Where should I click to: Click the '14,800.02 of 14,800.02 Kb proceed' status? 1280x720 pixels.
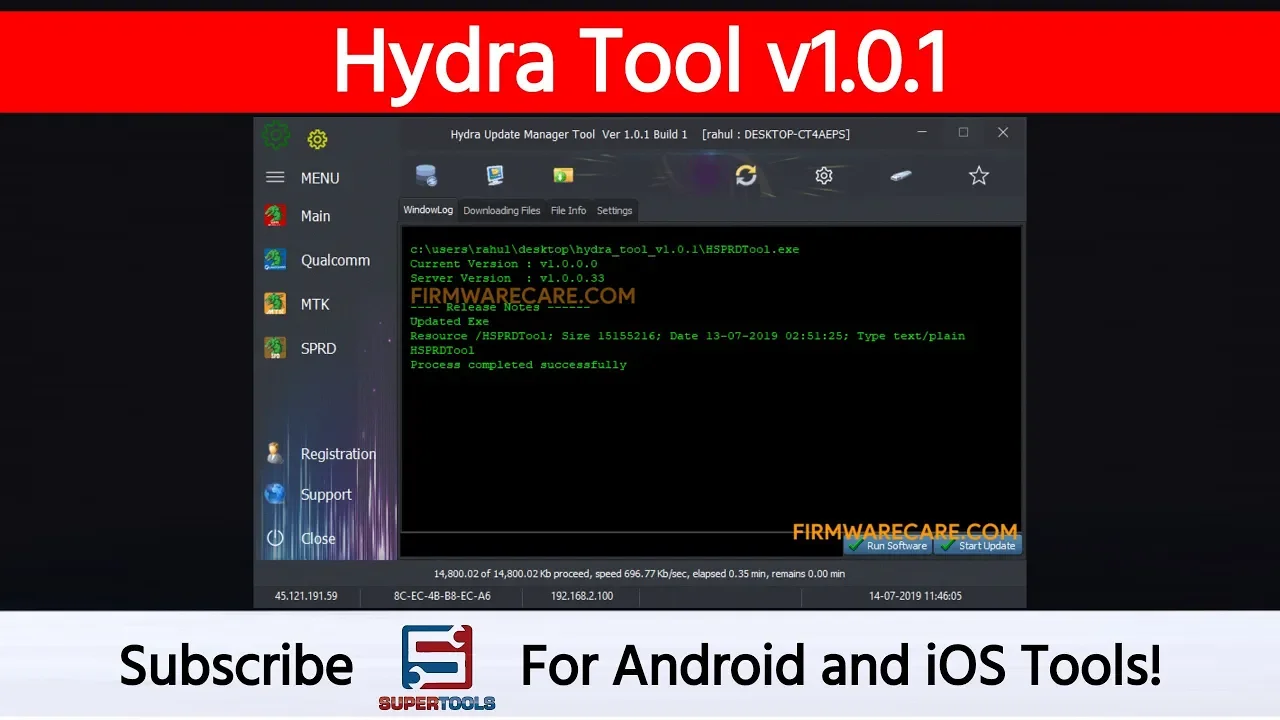click(x=639, y=574)
